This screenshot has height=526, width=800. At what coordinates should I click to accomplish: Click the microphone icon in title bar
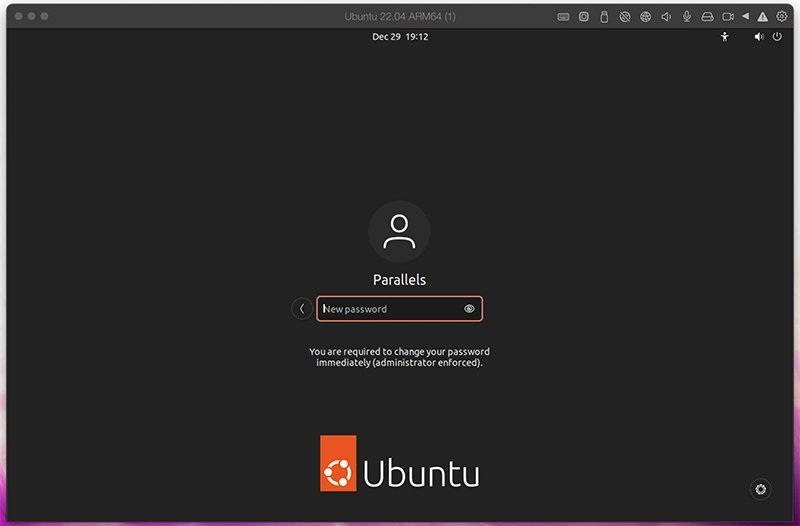coord(687,17)
